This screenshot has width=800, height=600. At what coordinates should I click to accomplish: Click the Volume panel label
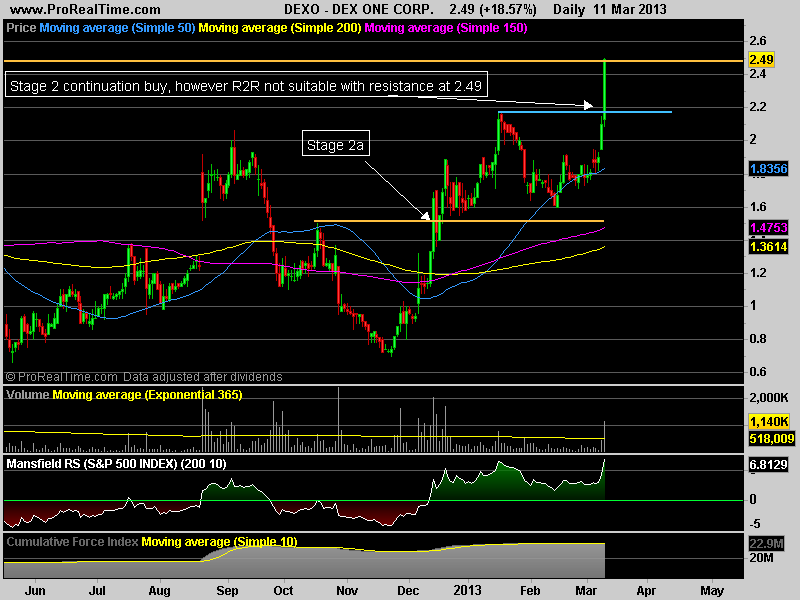[x=28, y=394]
